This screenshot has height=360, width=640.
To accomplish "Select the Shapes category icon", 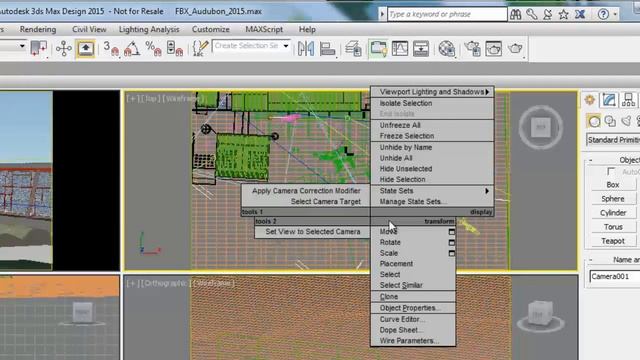I will click(x=610, y=121).
